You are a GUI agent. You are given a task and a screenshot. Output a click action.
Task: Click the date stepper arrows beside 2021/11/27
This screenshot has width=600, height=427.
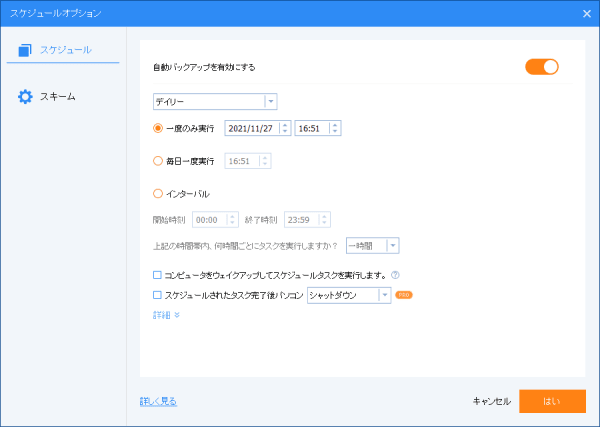tap(285, 128)
